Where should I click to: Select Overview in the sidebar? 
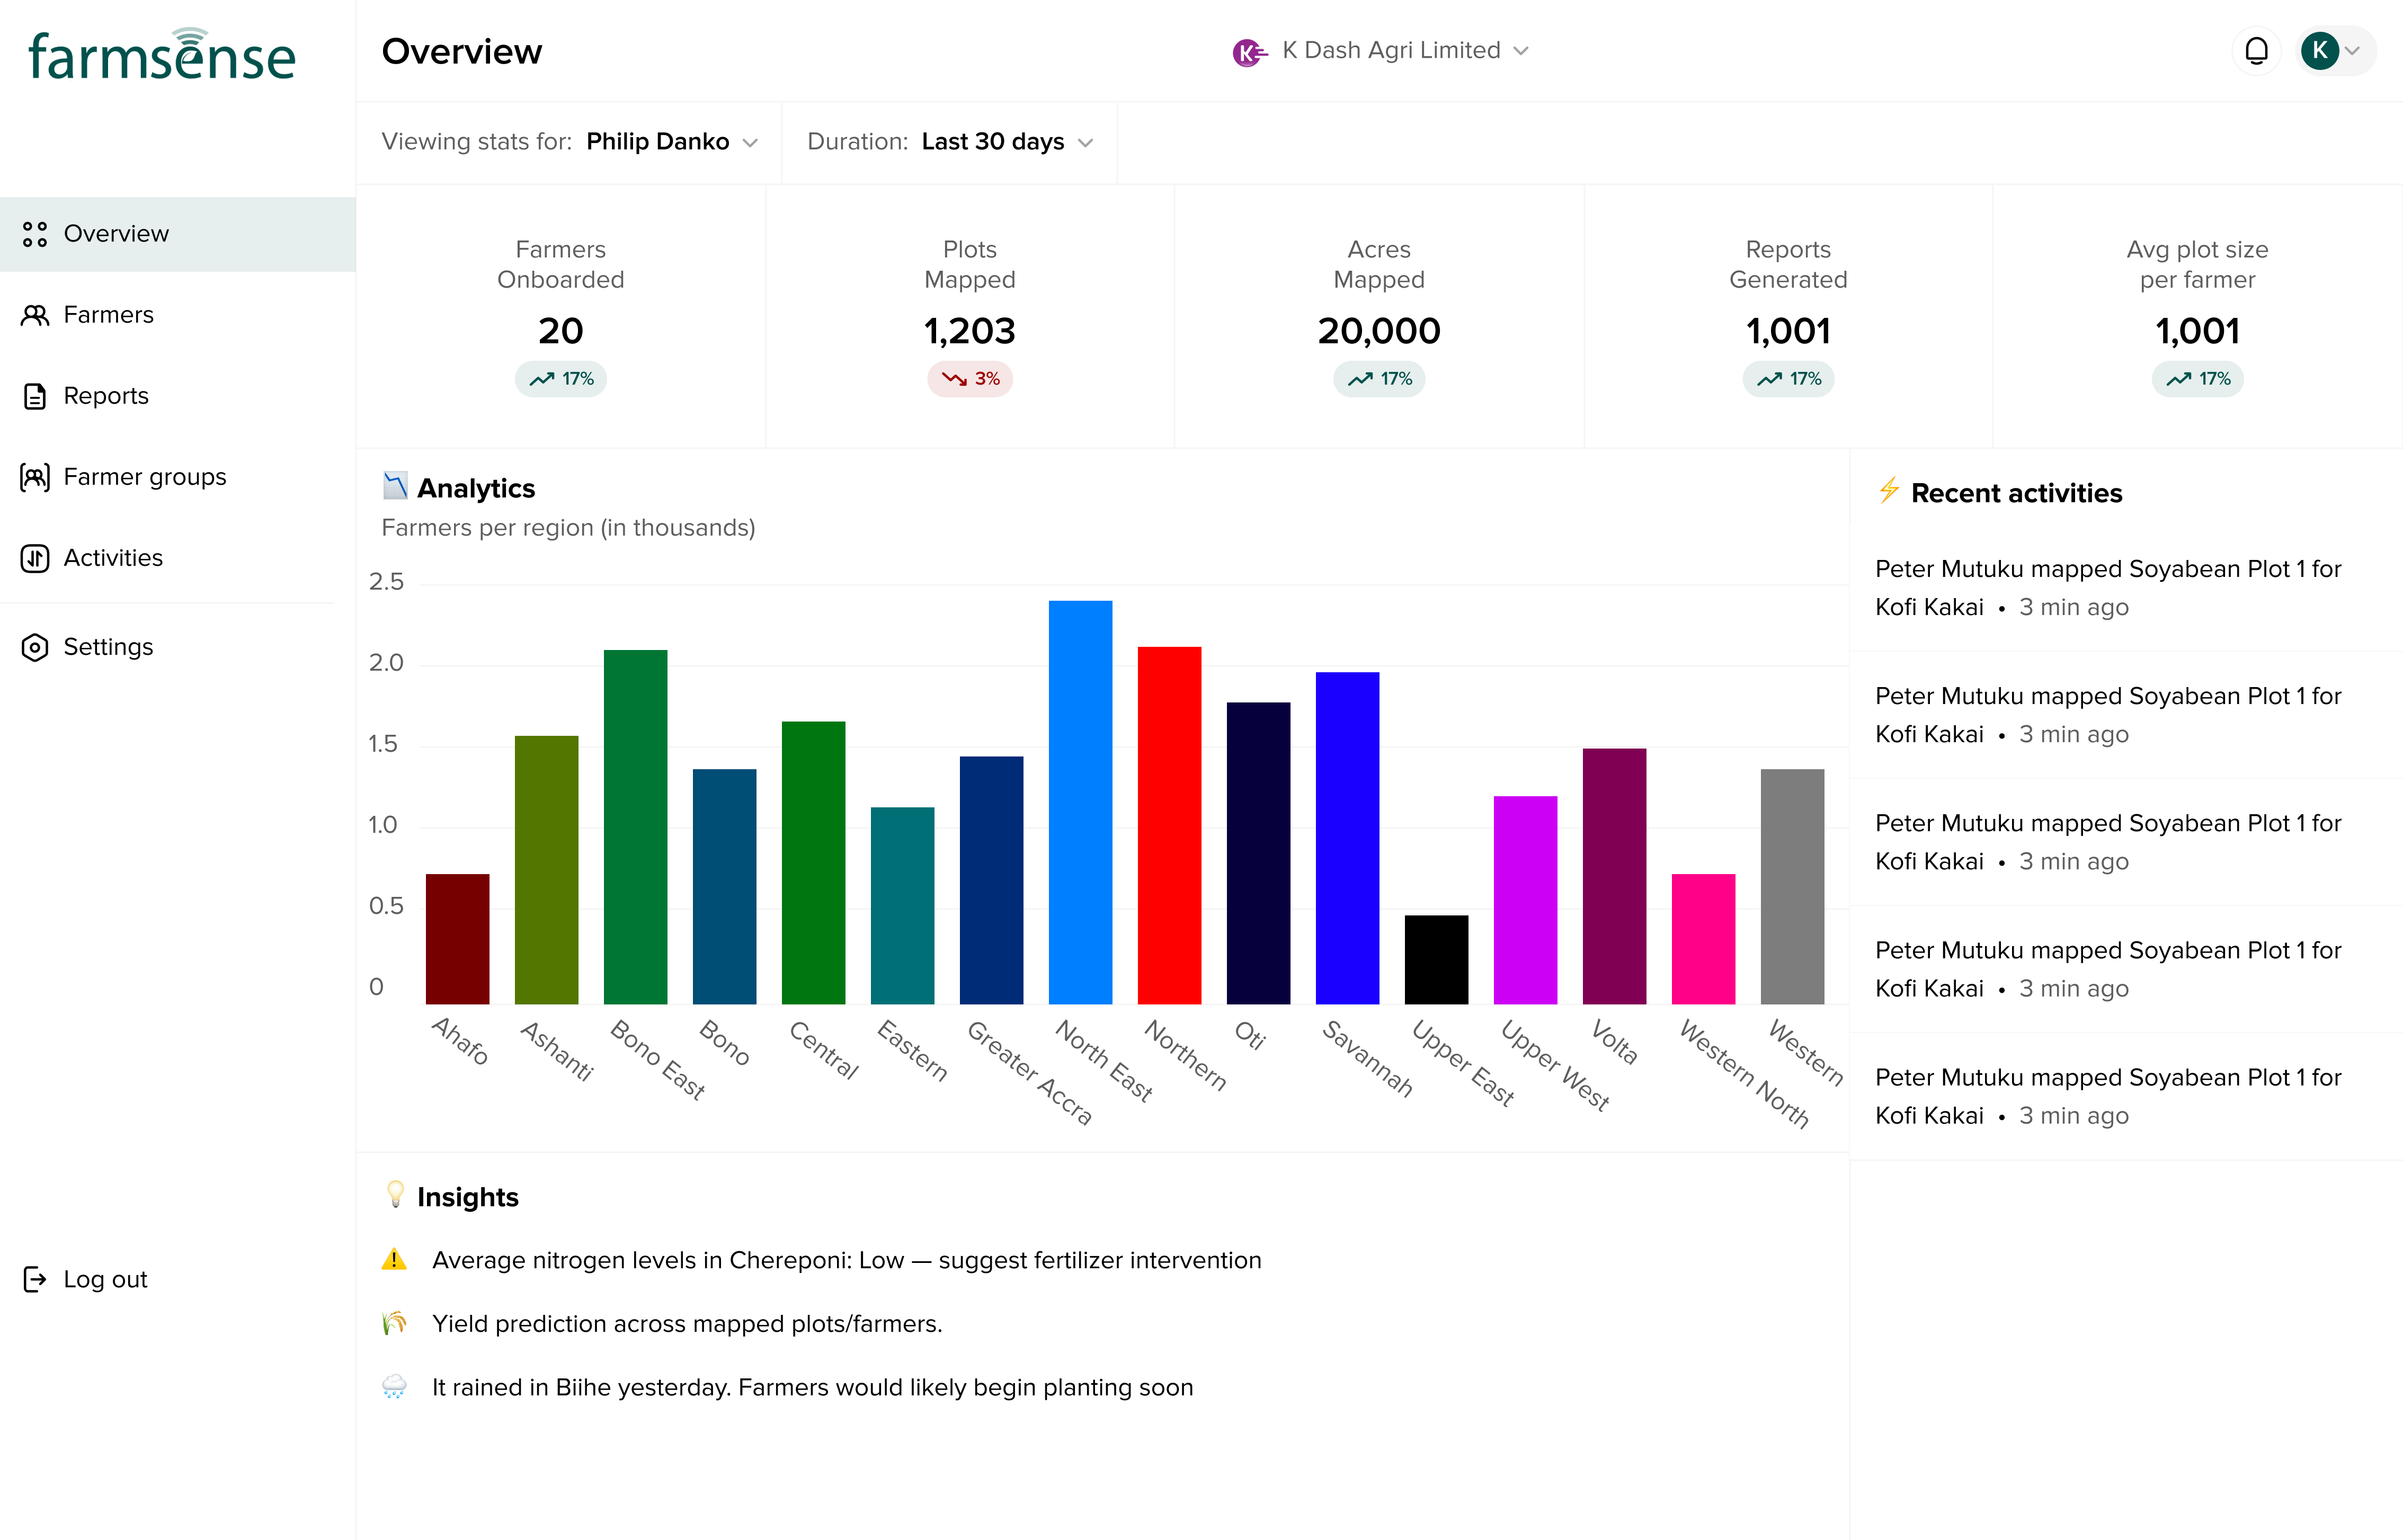click(x=116, y=234)
